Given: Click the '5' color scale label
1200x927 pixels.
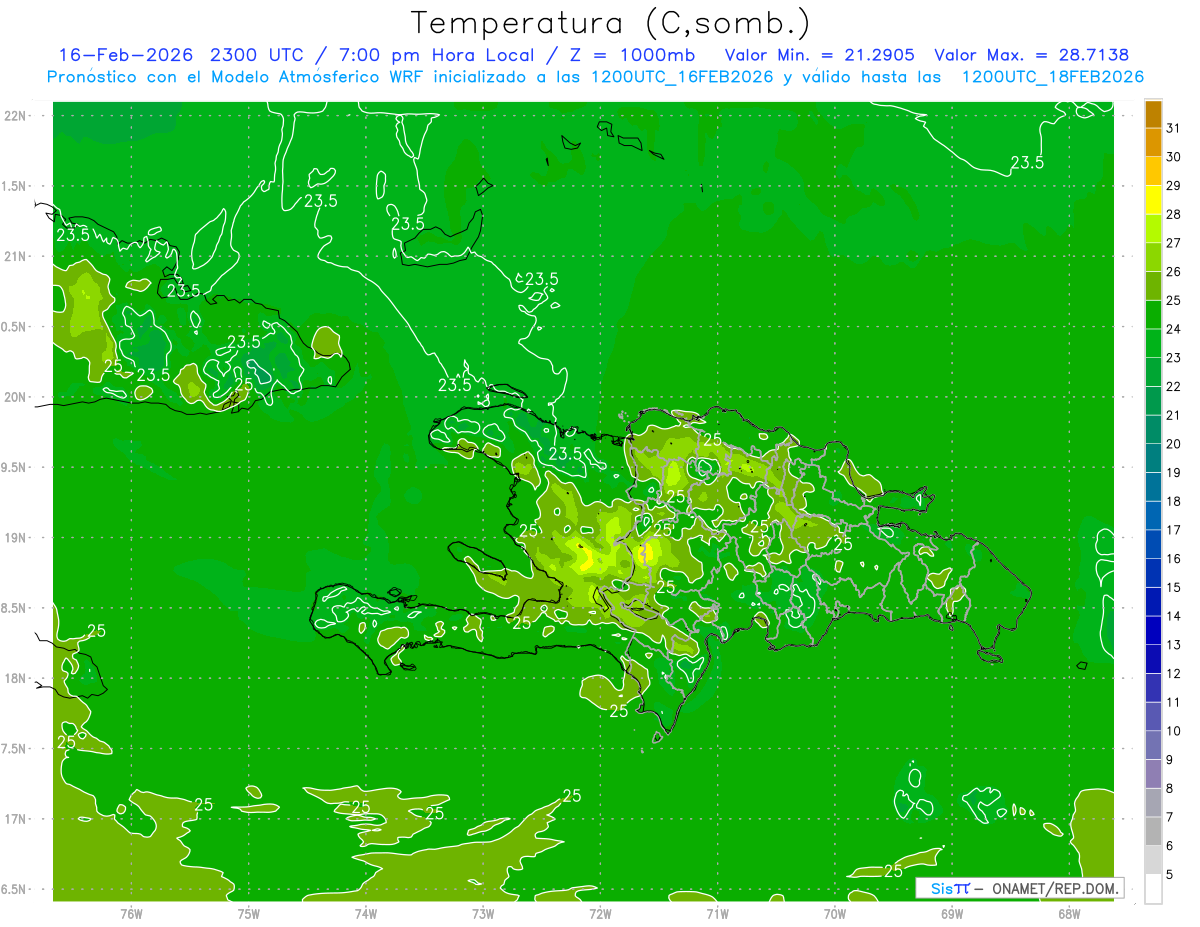Looking at the screenshot, I should (x=1169, y=875).
